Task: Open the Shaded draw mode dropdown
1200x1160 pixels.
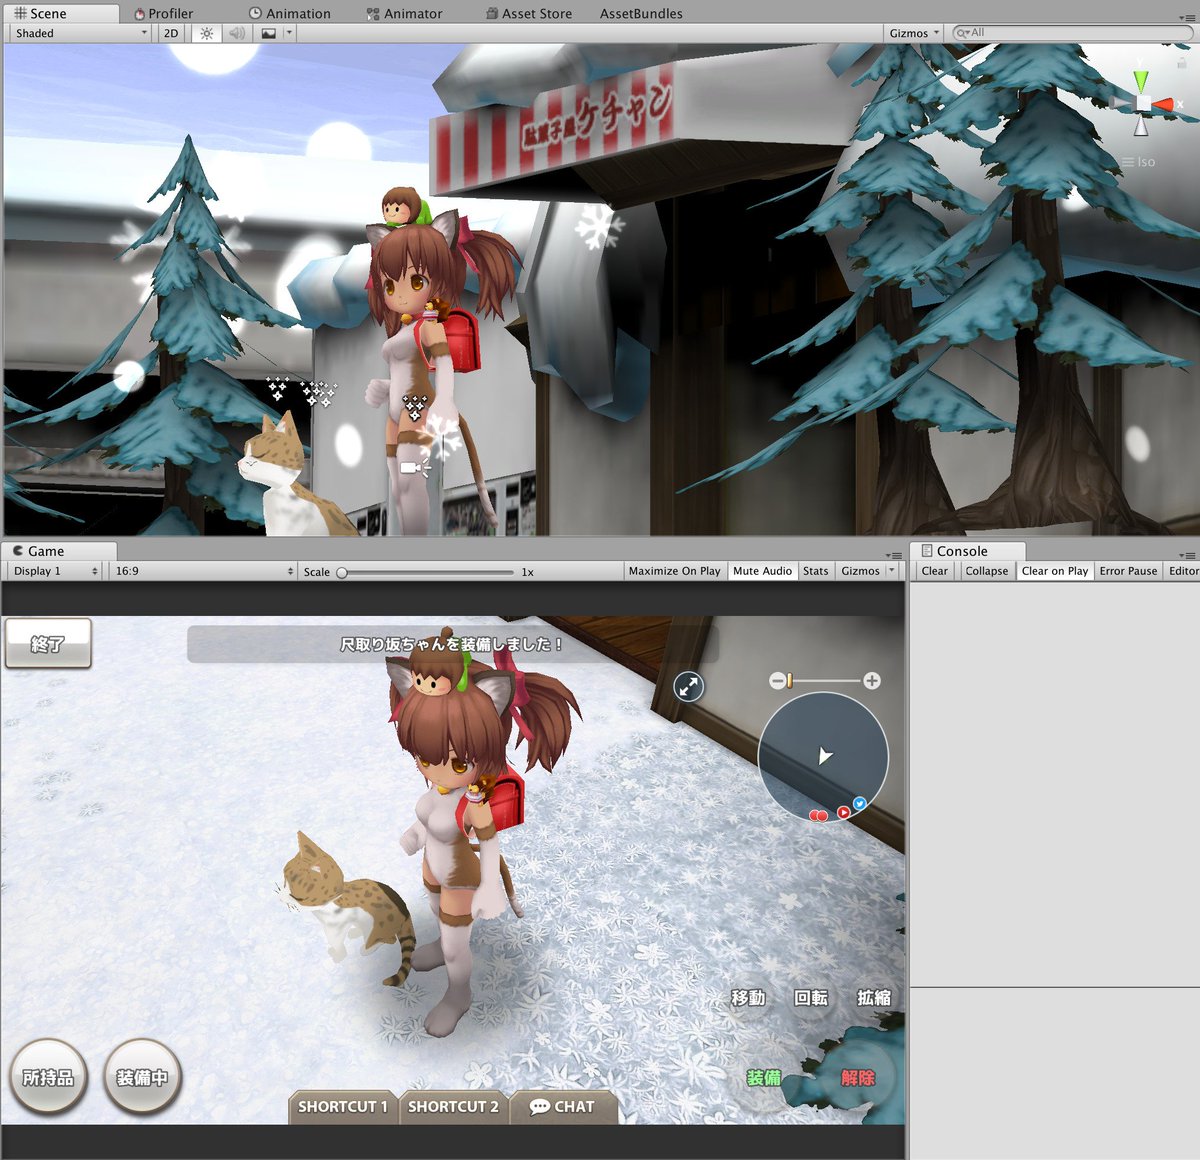Action: point(81,33)
